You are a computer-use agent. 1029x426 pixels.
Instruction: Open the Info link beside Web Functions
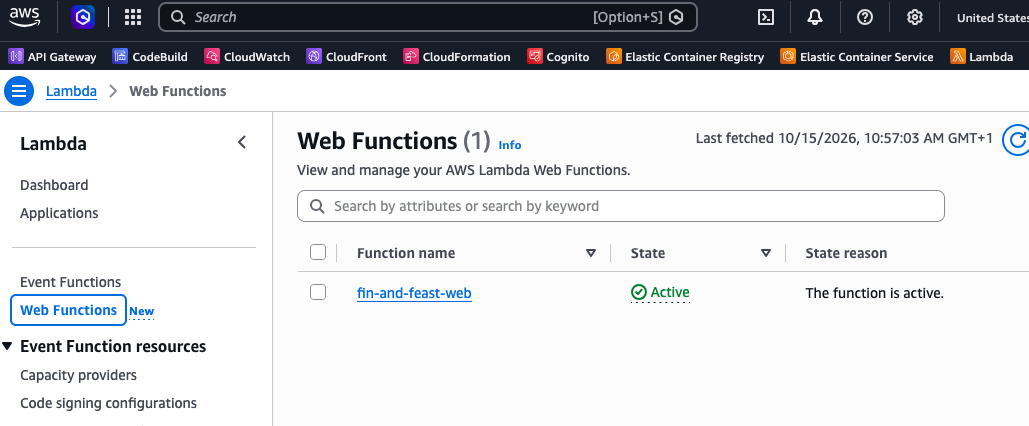[x=510, y=145]
